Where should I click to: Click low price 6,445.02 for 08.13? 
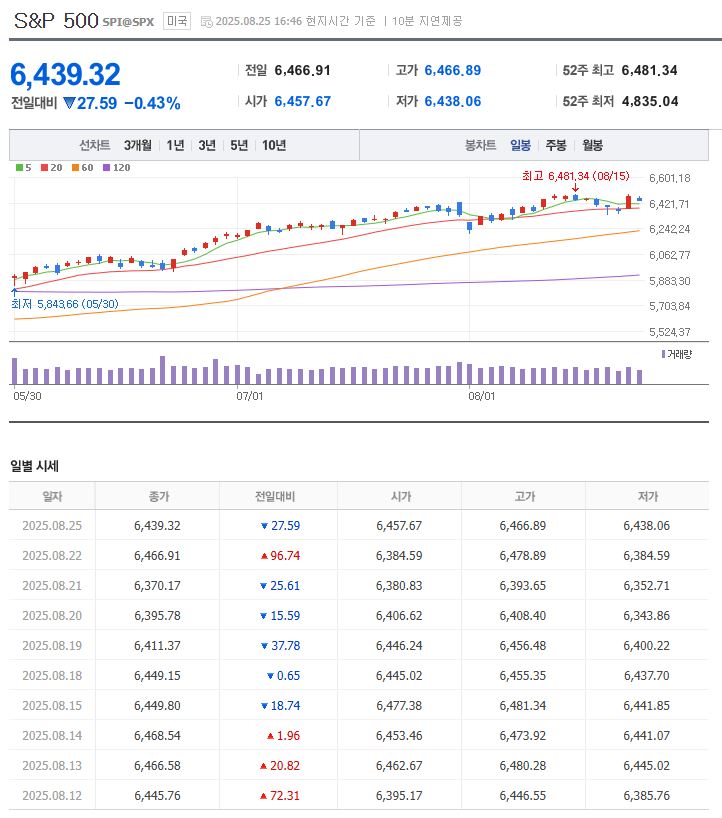pyautogui.click(x=646, y=765)
